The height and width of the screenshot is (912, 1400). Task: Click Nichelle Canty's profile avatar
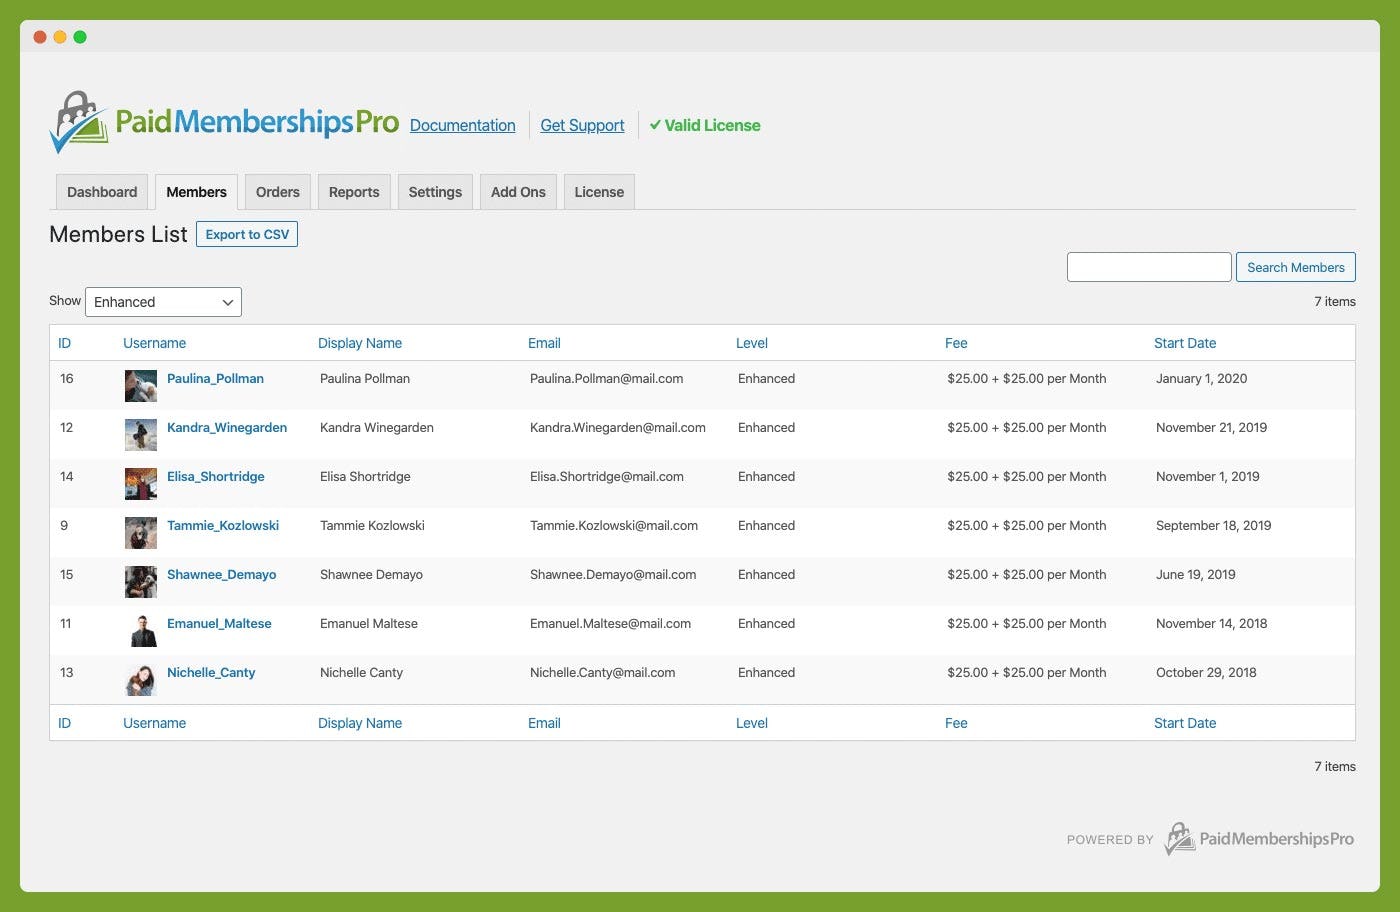coord(140,679)
